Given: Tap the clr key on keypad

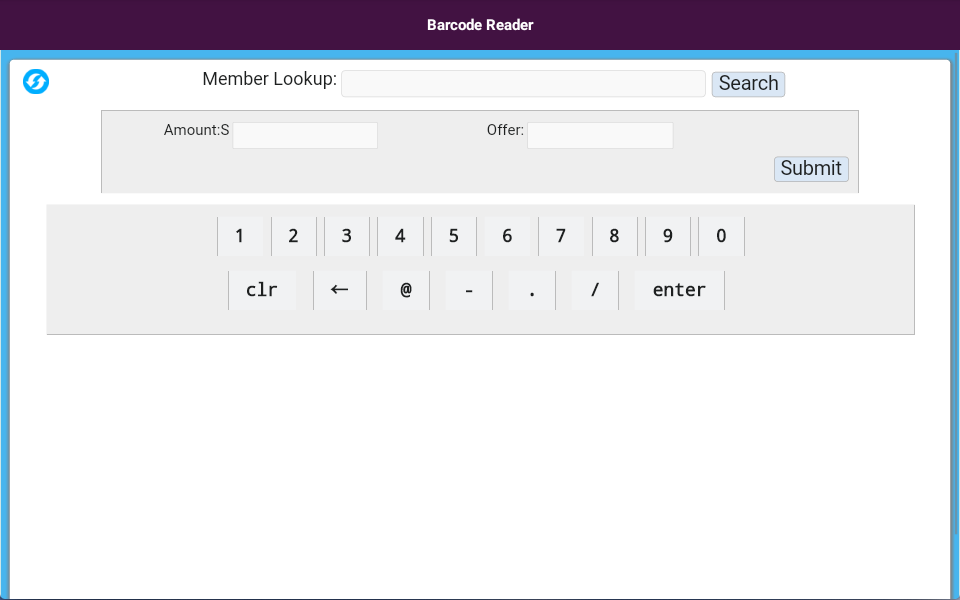Looking at the screenshot, I should (262, 290).
